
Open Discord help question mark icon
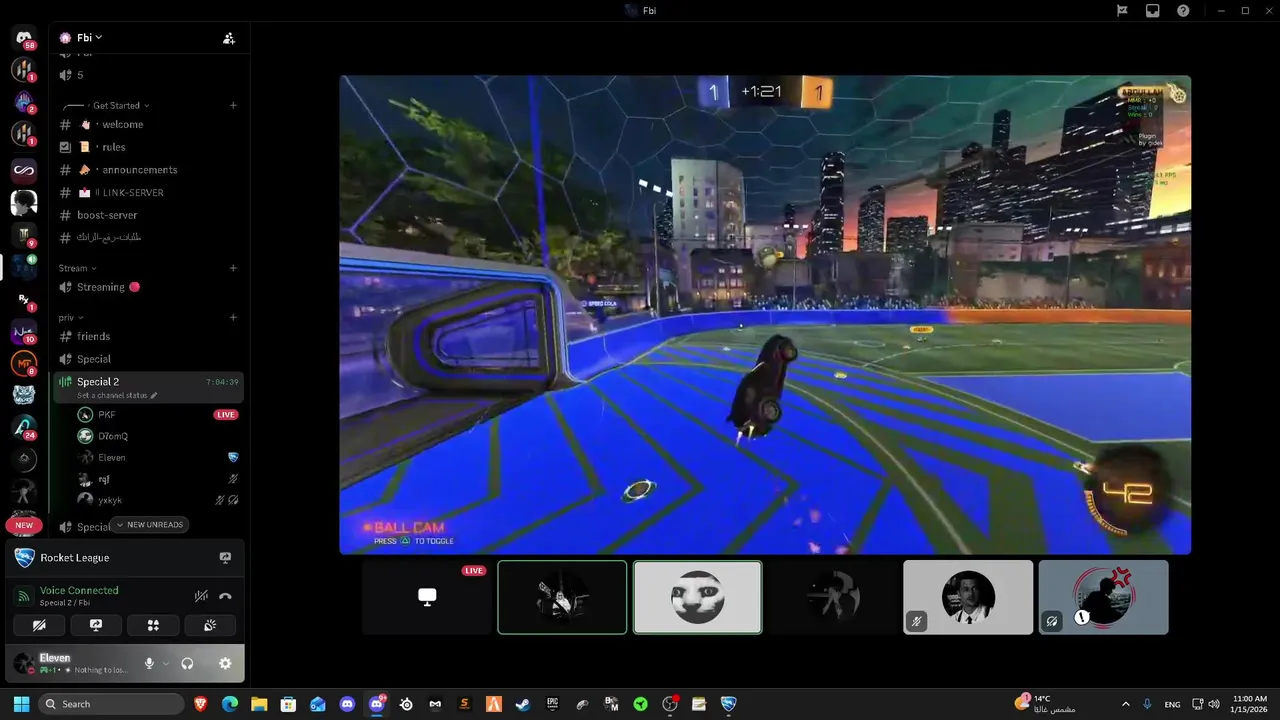[1183, 10]
